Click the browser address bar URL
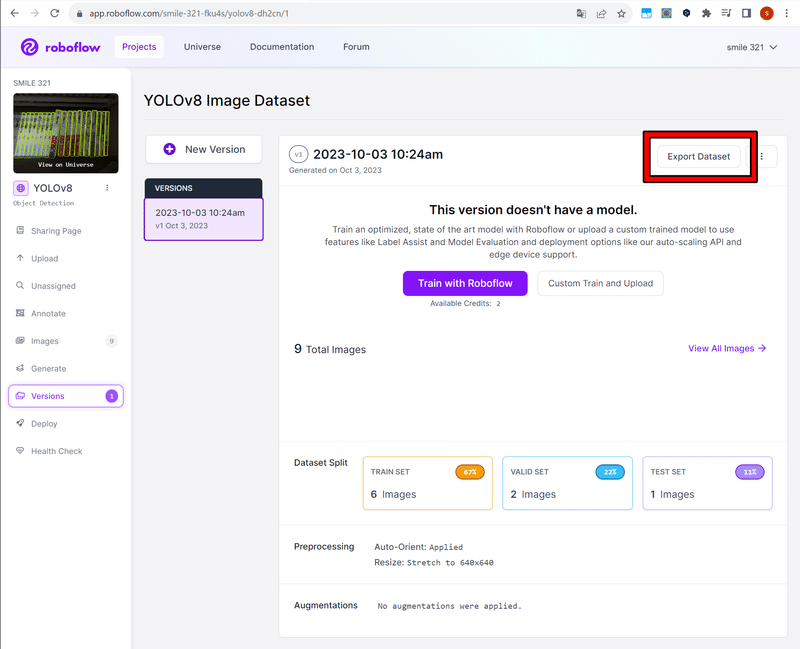 pyautogui.click(x=189, y=14)
